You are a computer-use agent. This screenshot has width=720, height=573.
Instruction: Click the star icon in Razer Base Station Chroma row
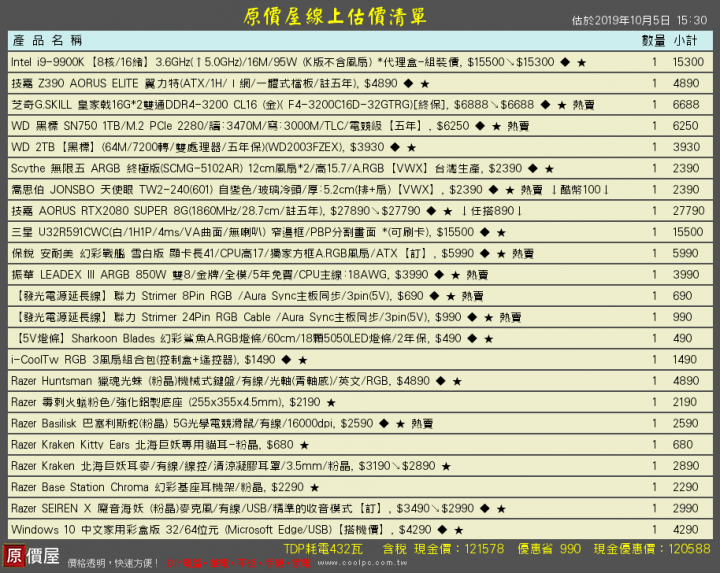pos(315,488)
